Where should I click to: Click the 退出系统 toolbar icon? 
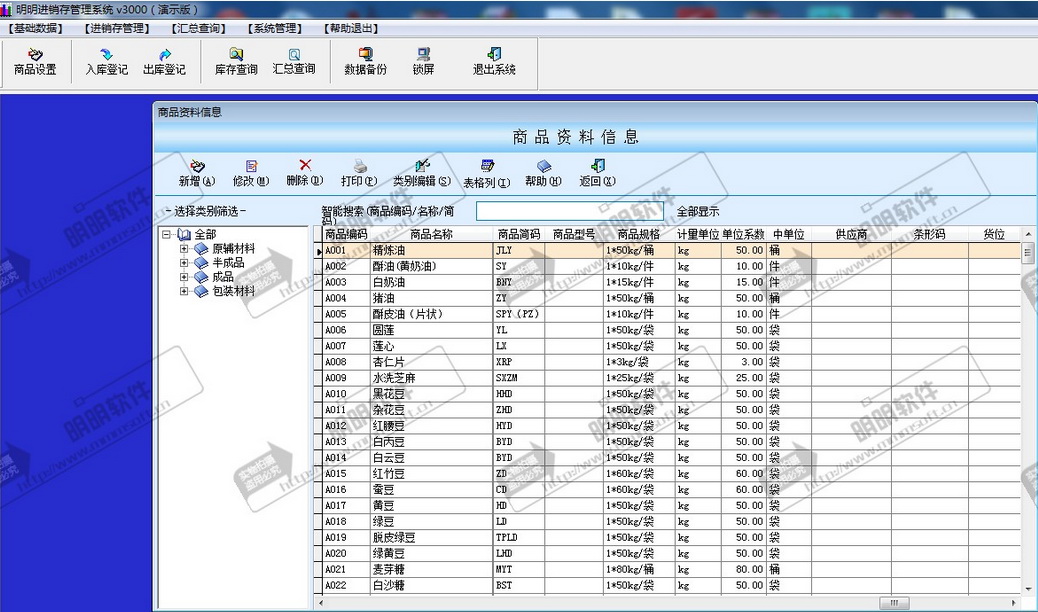point(494,61)
